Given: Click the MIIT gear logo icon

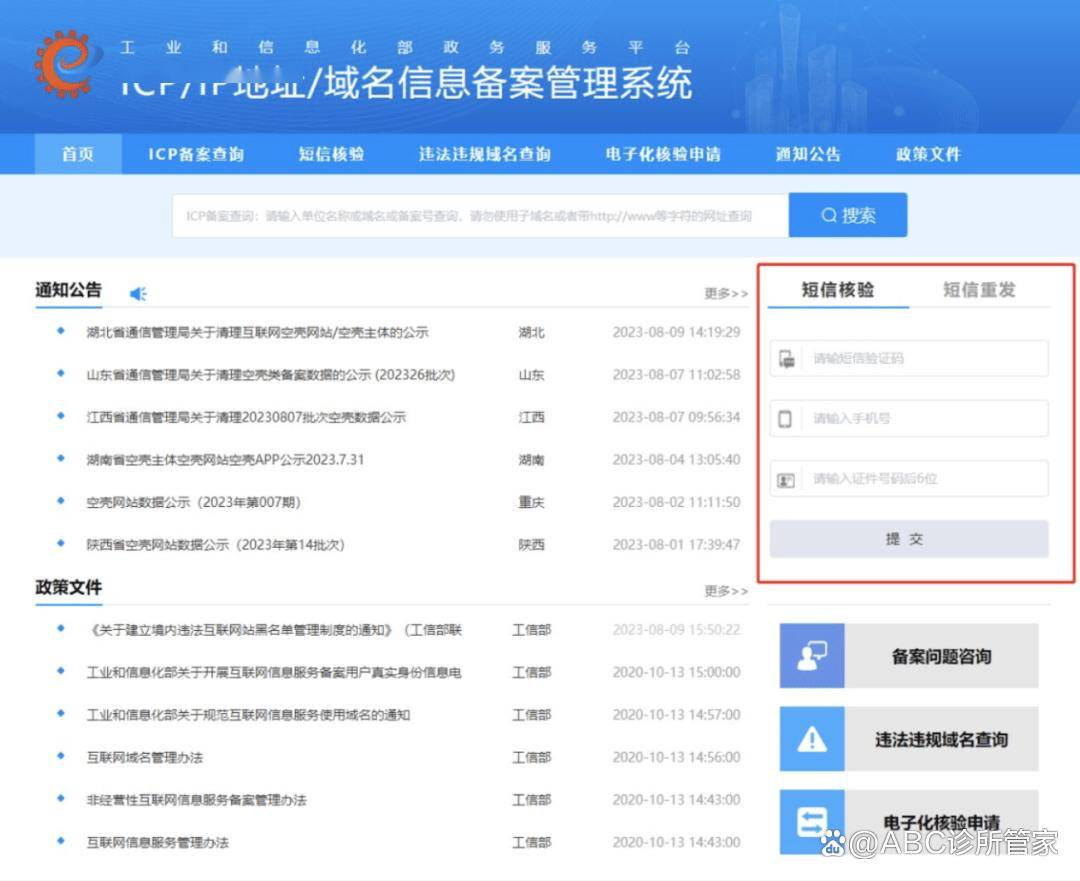Looking at the screenshot, I should tap(66, 63).
